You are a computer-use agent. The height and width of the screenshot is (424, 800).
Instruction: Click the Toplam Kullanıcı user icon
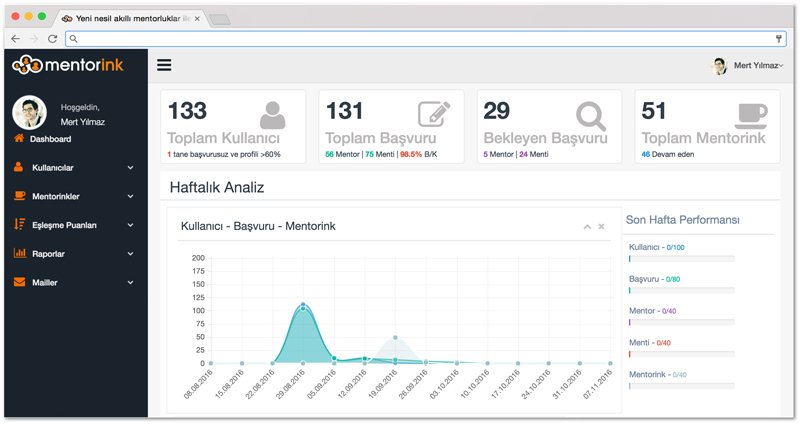271,116
